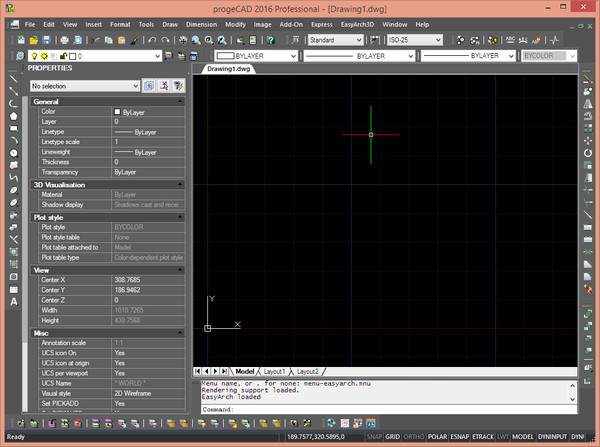Open a new drawing via New icon
The width and height of the screenshot is (600, 447).
coord(21,40)
